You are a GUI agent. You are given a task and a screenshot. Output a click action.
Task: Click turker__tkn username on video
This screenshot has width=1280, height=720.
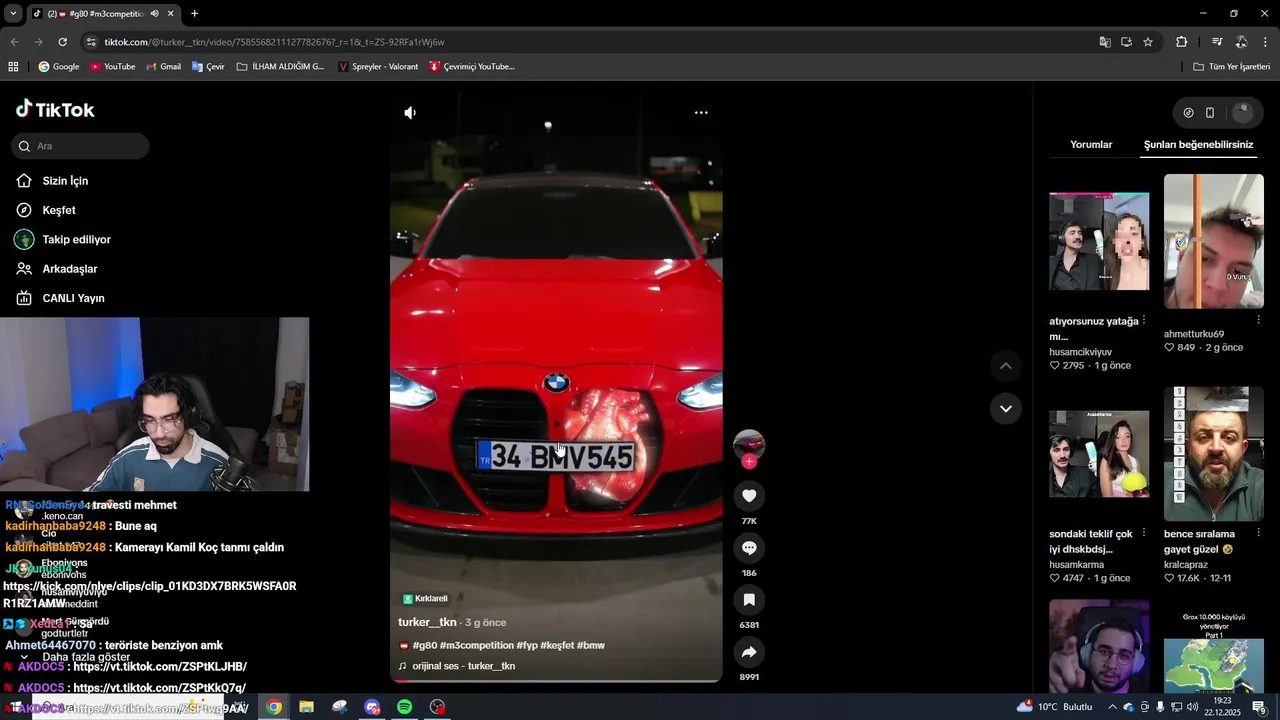[x=427, y=622]
